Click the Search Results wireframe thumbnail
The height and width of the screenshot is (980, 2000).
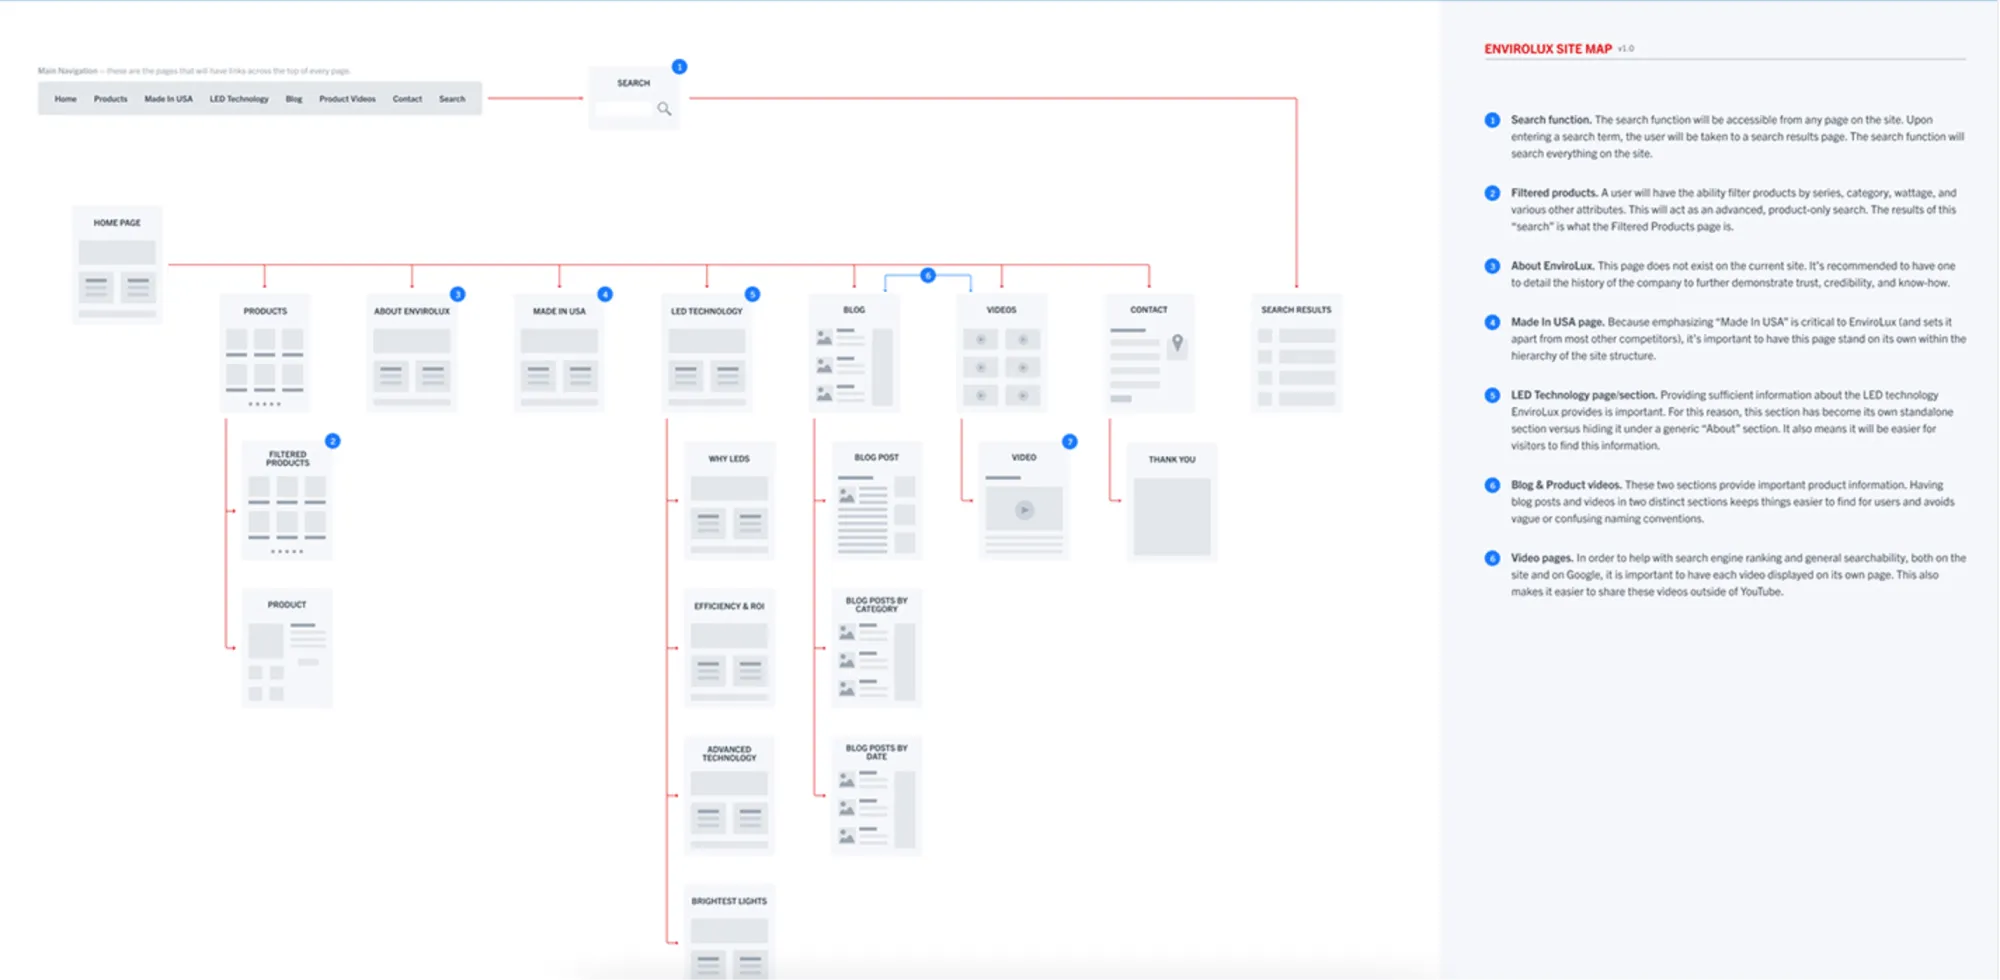[1296, 353]
